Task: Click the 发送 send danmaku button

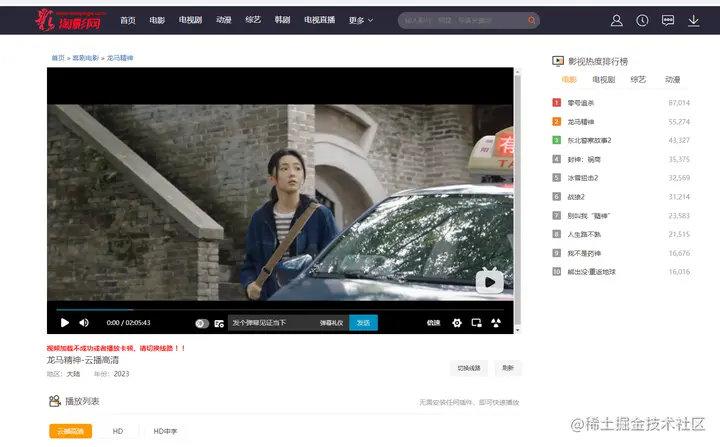Action: (x=363, y=323)
